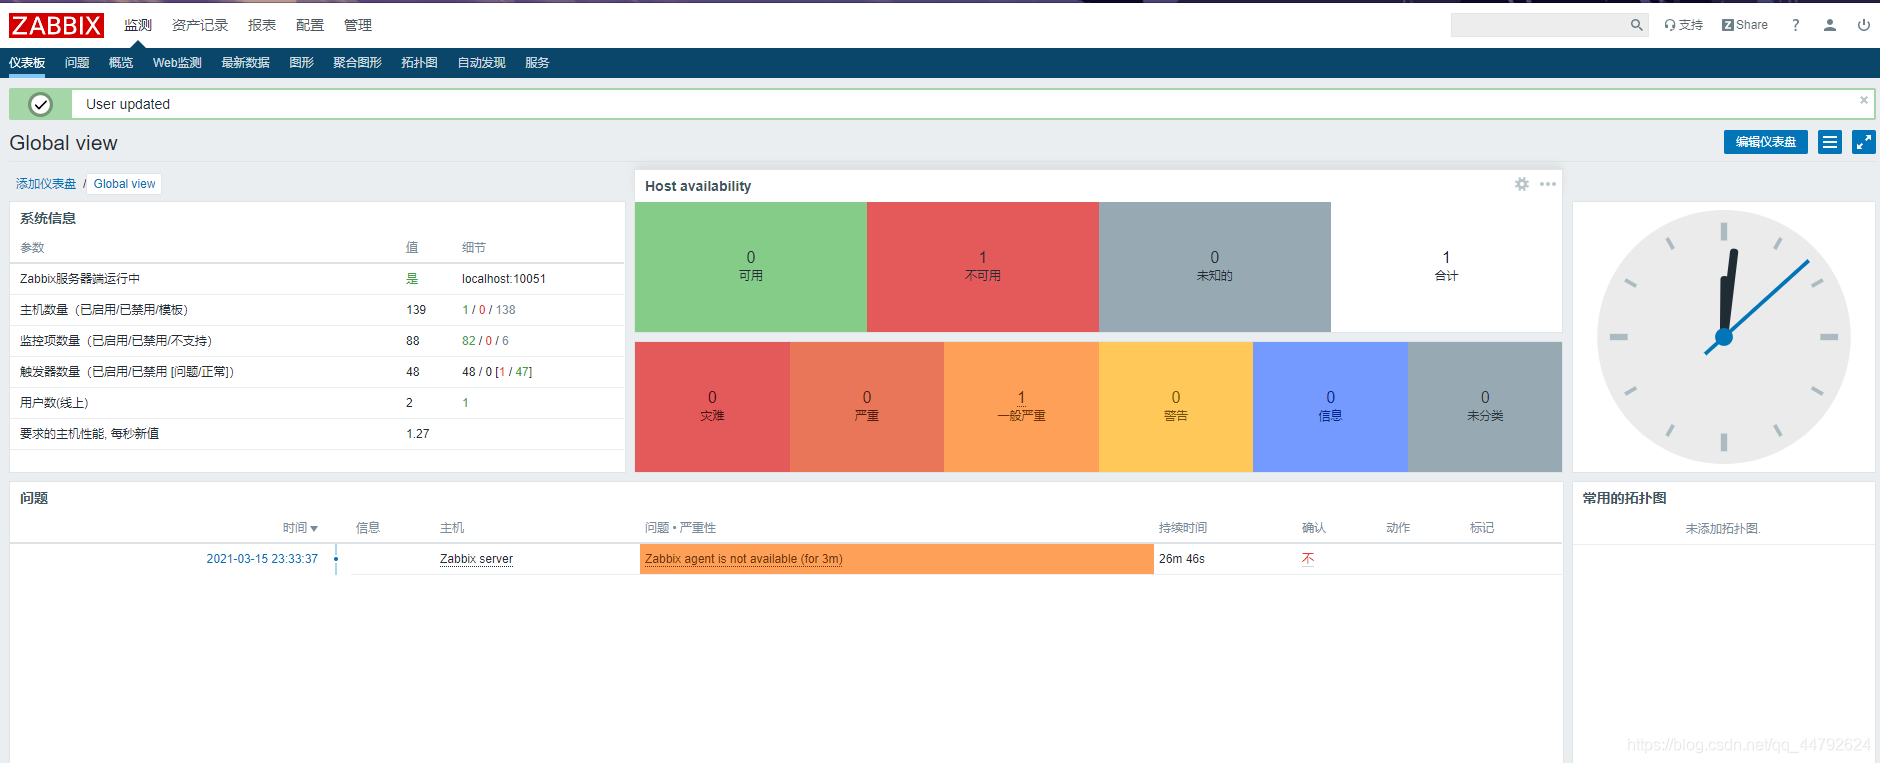Click the red 不可用 availability tile
Image resolution: width=1880 pixels, height=763 pixels.
(x=983, y=267)
